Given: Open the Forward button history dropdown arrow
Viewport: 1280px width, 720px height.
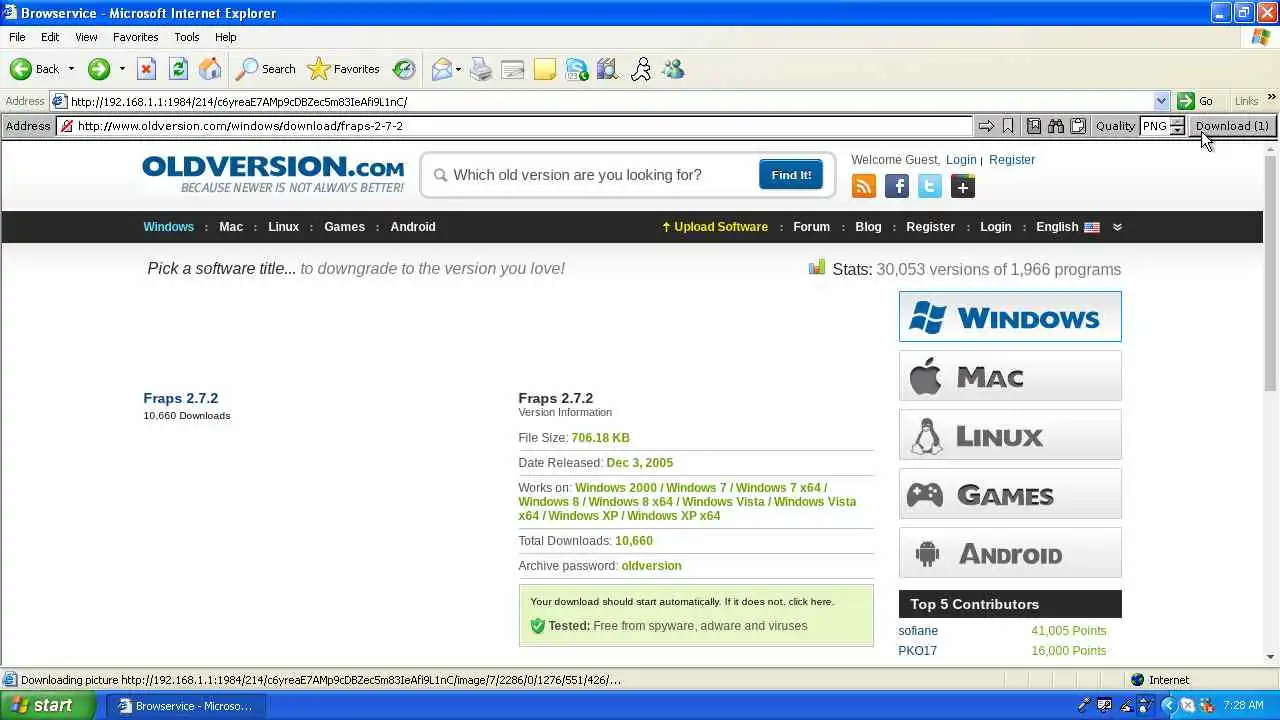Looking at the screenshot, I should pyautogui.click(x=122, y=69).
